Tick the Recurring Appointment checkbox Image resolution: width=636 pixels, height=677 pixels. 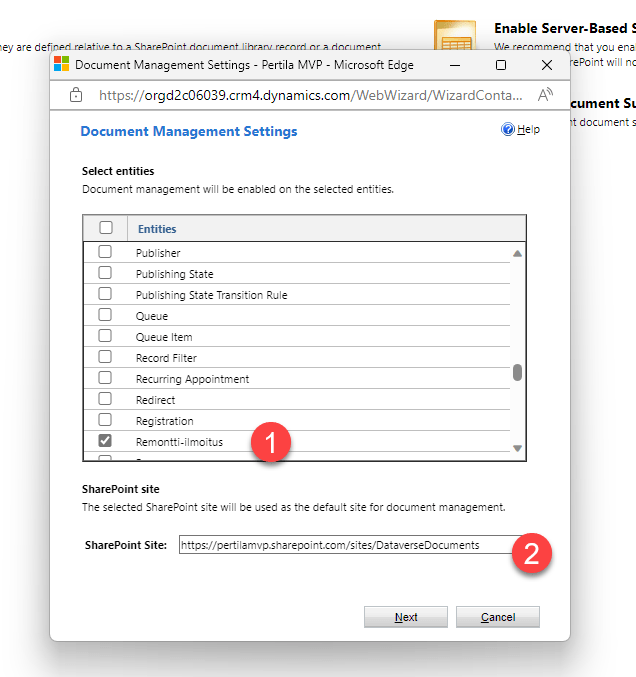(x=105, y=379)
